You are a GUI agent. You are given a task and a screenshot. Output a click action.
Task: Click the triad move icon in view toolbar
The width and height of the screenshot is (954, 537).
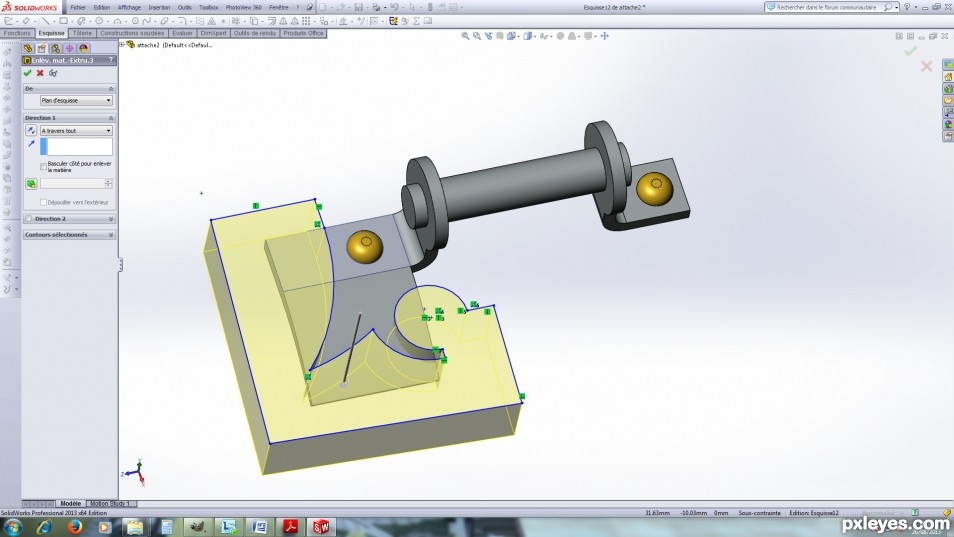tap(605, 36)
